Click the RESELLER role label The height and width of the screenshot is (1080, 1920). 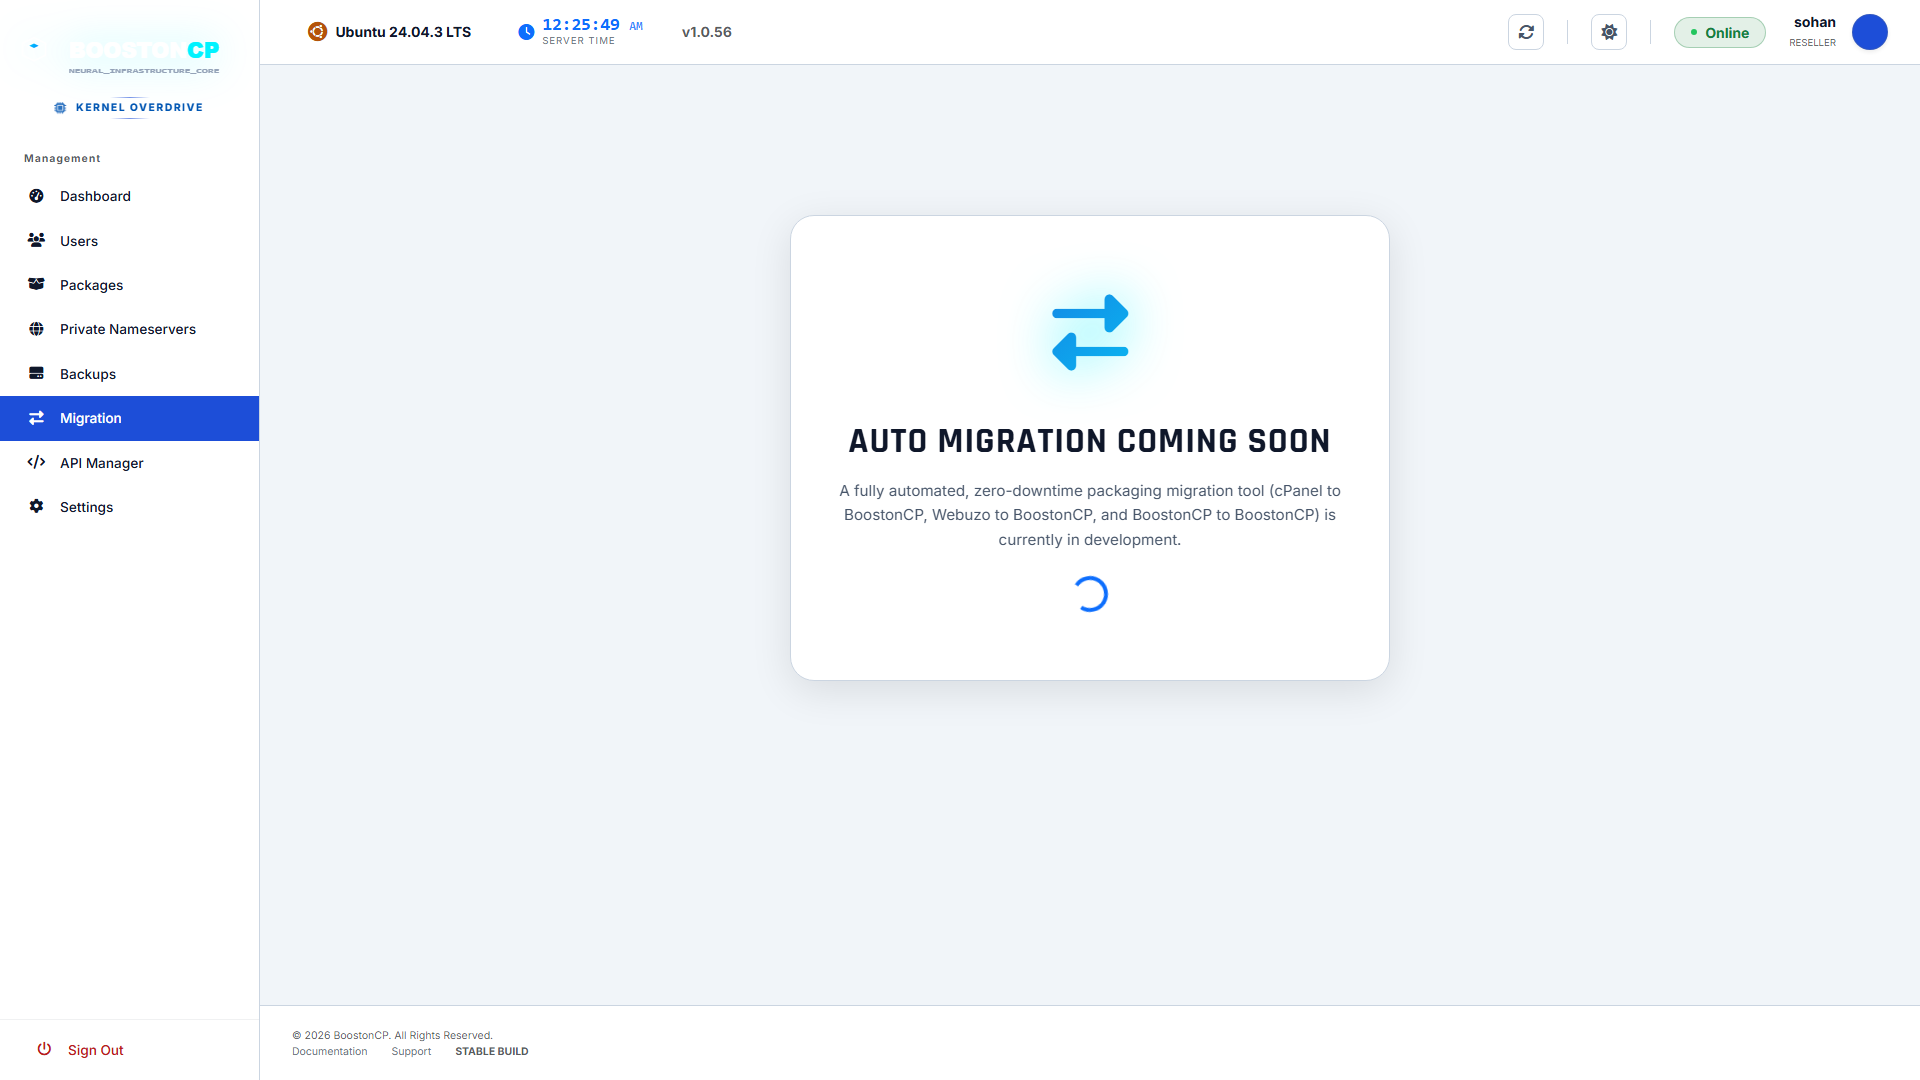tap(1812, 43)
